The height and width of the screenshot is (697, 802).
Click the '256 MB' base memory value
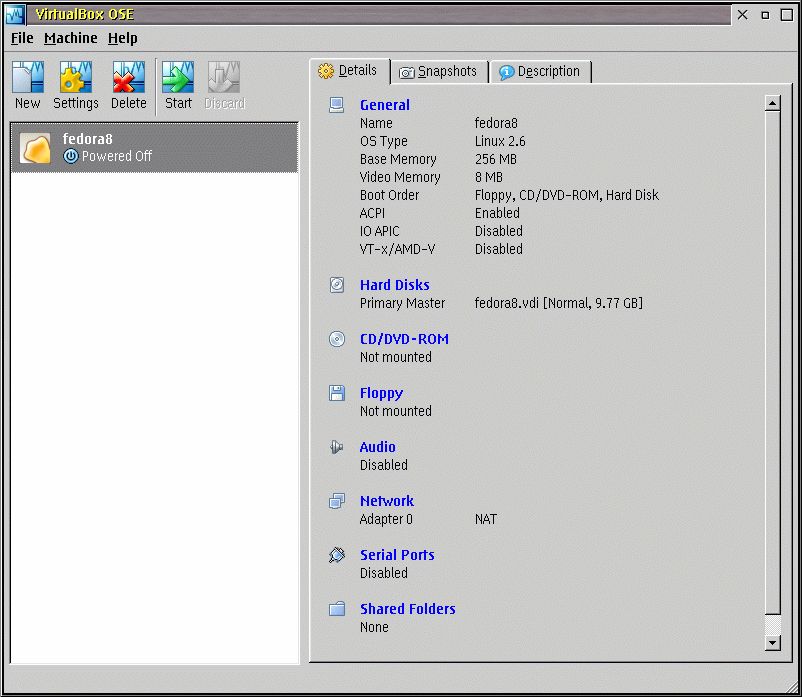[496, 159]
